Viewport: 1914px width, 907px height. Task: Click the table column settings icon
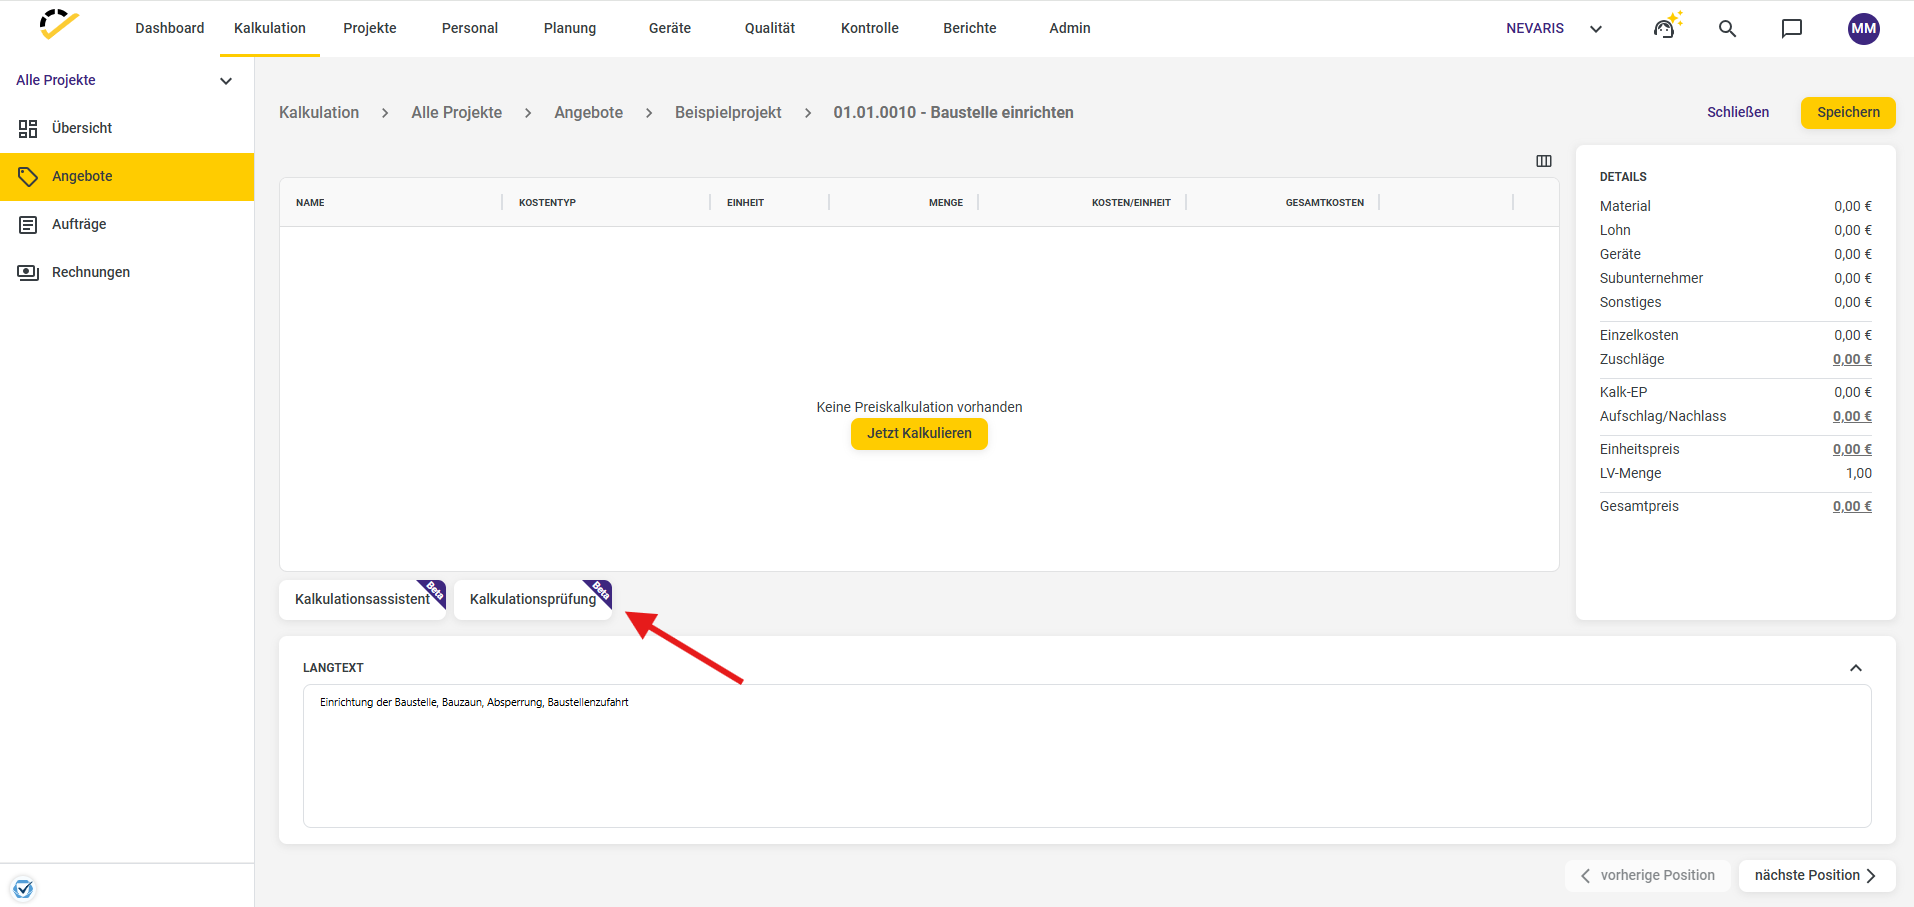coord(1544,161)
